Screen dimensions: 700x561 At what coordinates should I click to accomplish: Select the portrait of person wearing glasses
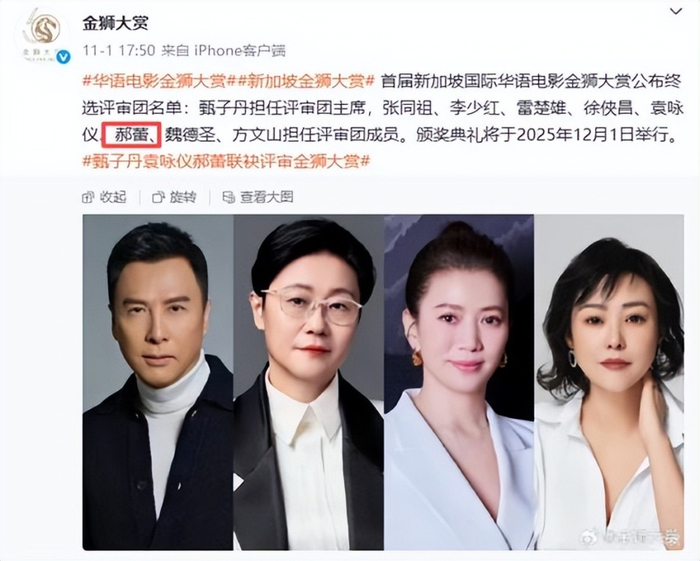pyautogui.click(x=308, y=382)
